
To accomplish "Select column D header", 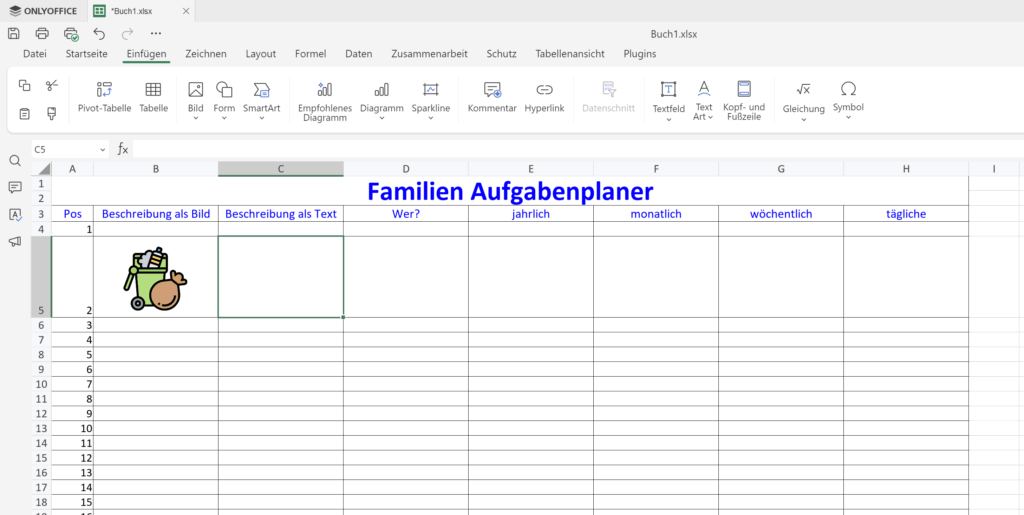I will pos(406,169).
